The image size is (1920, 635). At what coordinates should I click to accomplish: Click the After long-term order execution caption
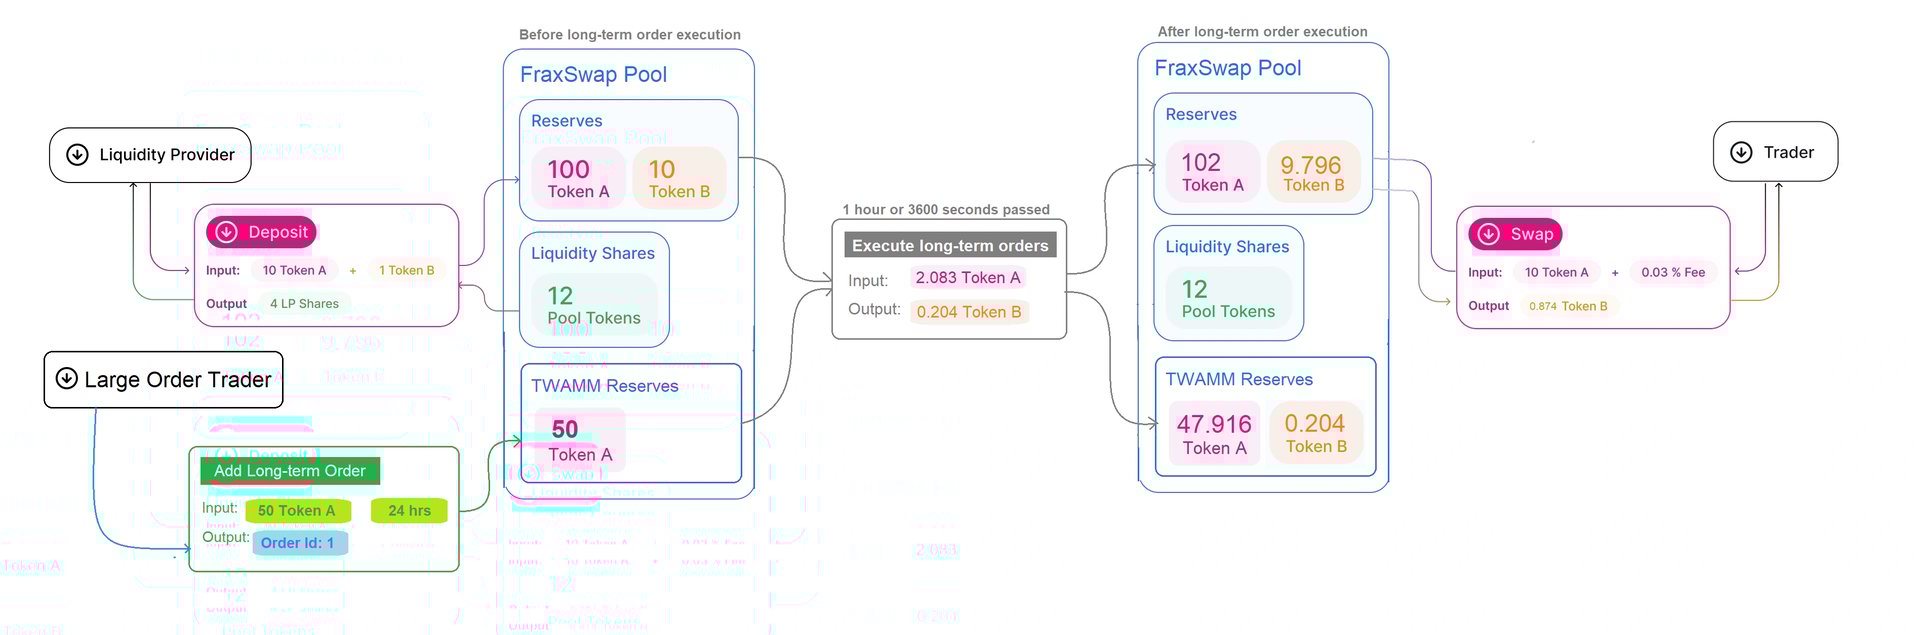coord(1262,31)
